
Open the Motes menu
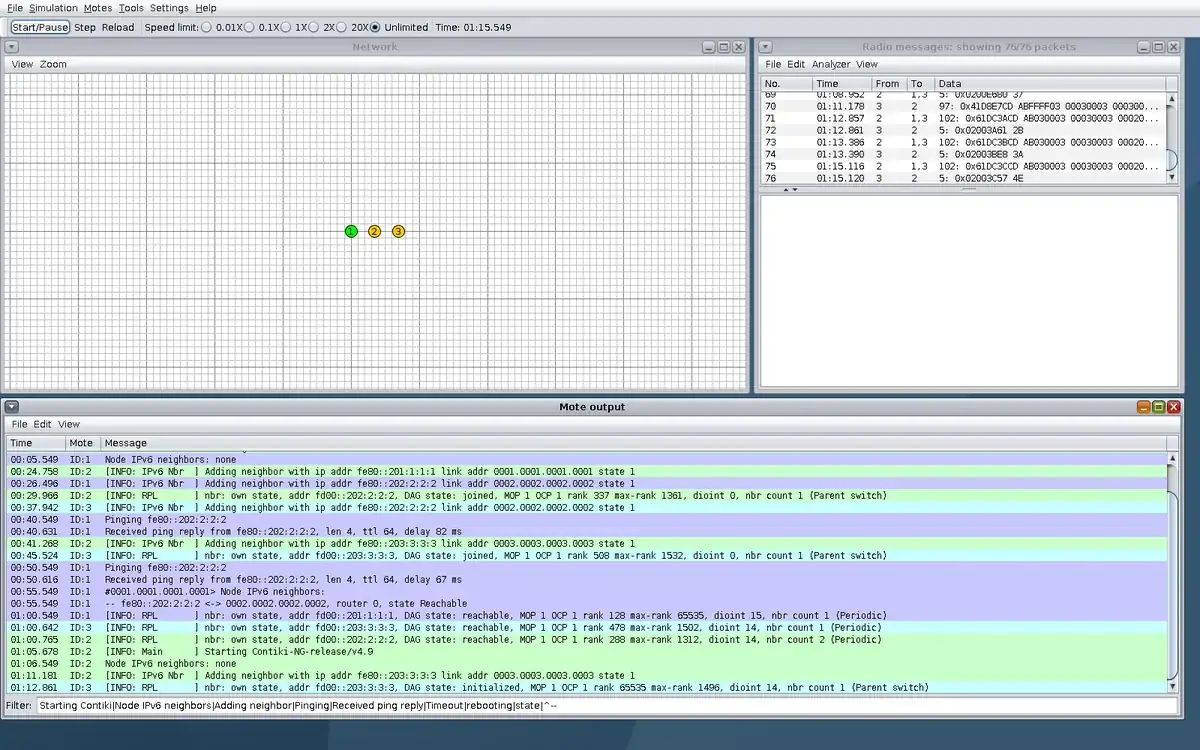point(98,8)
